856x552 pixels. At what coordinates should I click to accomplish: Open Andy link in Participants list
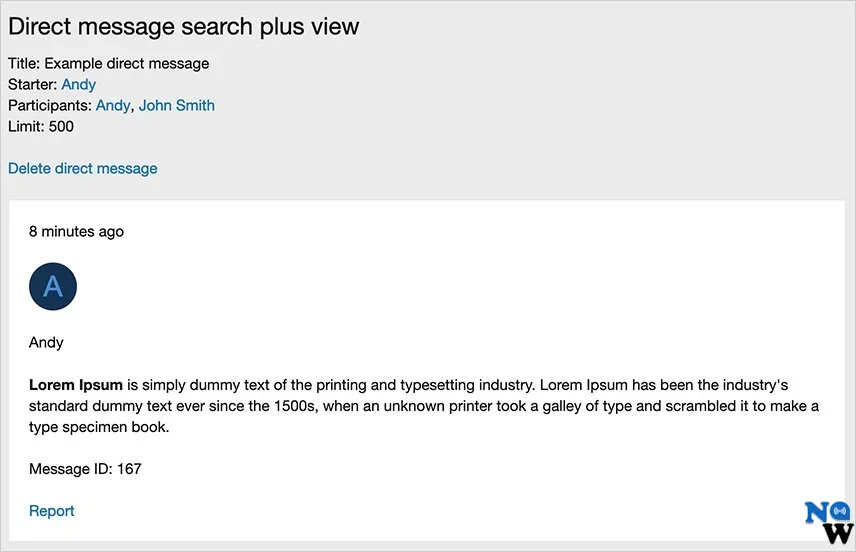(112, 105)
